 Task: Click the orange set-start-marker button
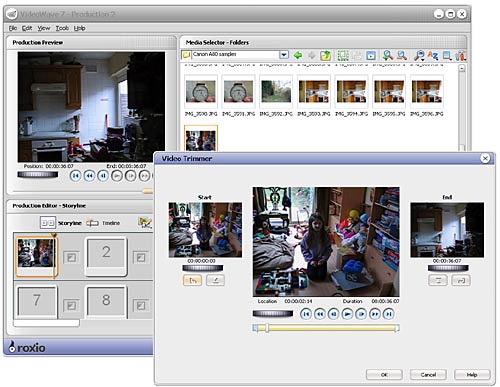193,280
